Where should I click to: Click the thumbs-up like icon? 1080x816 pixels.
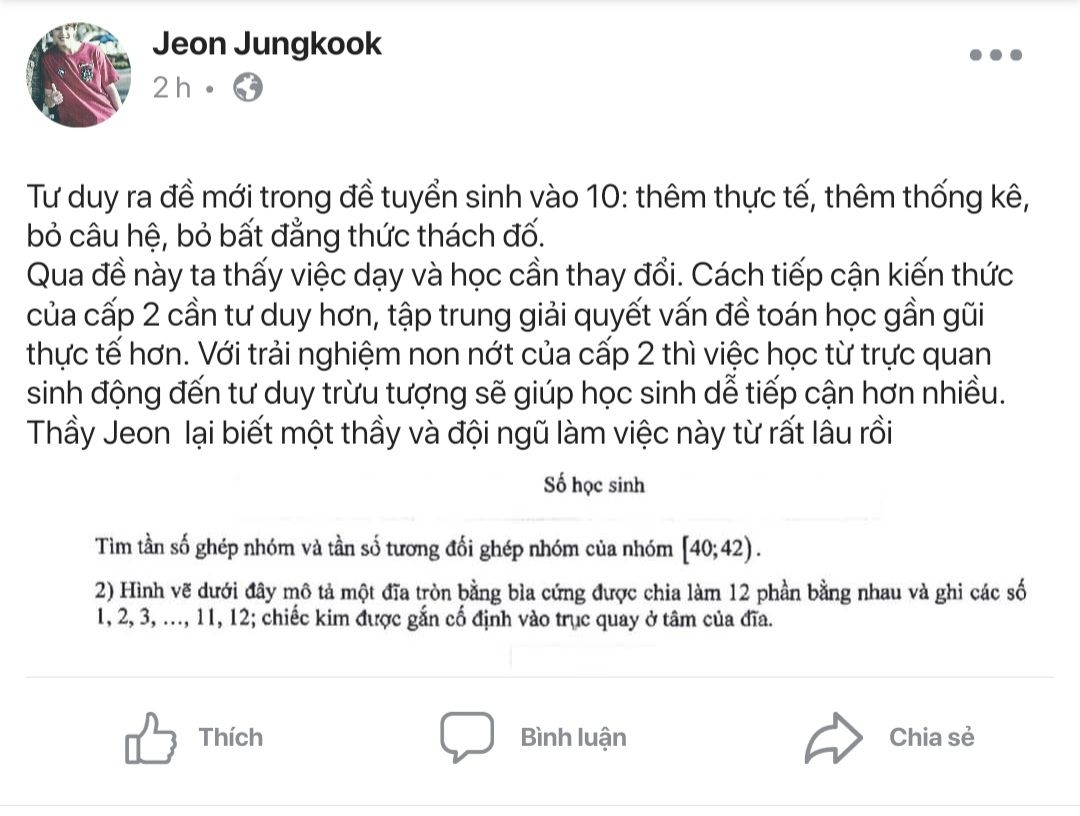pos(151,738)
